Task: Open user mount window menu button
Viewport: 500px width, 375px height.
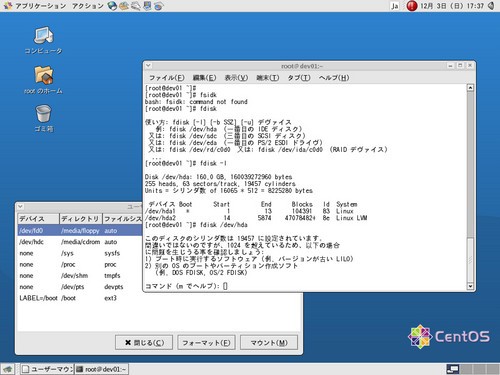Action: tap(20, 207)
